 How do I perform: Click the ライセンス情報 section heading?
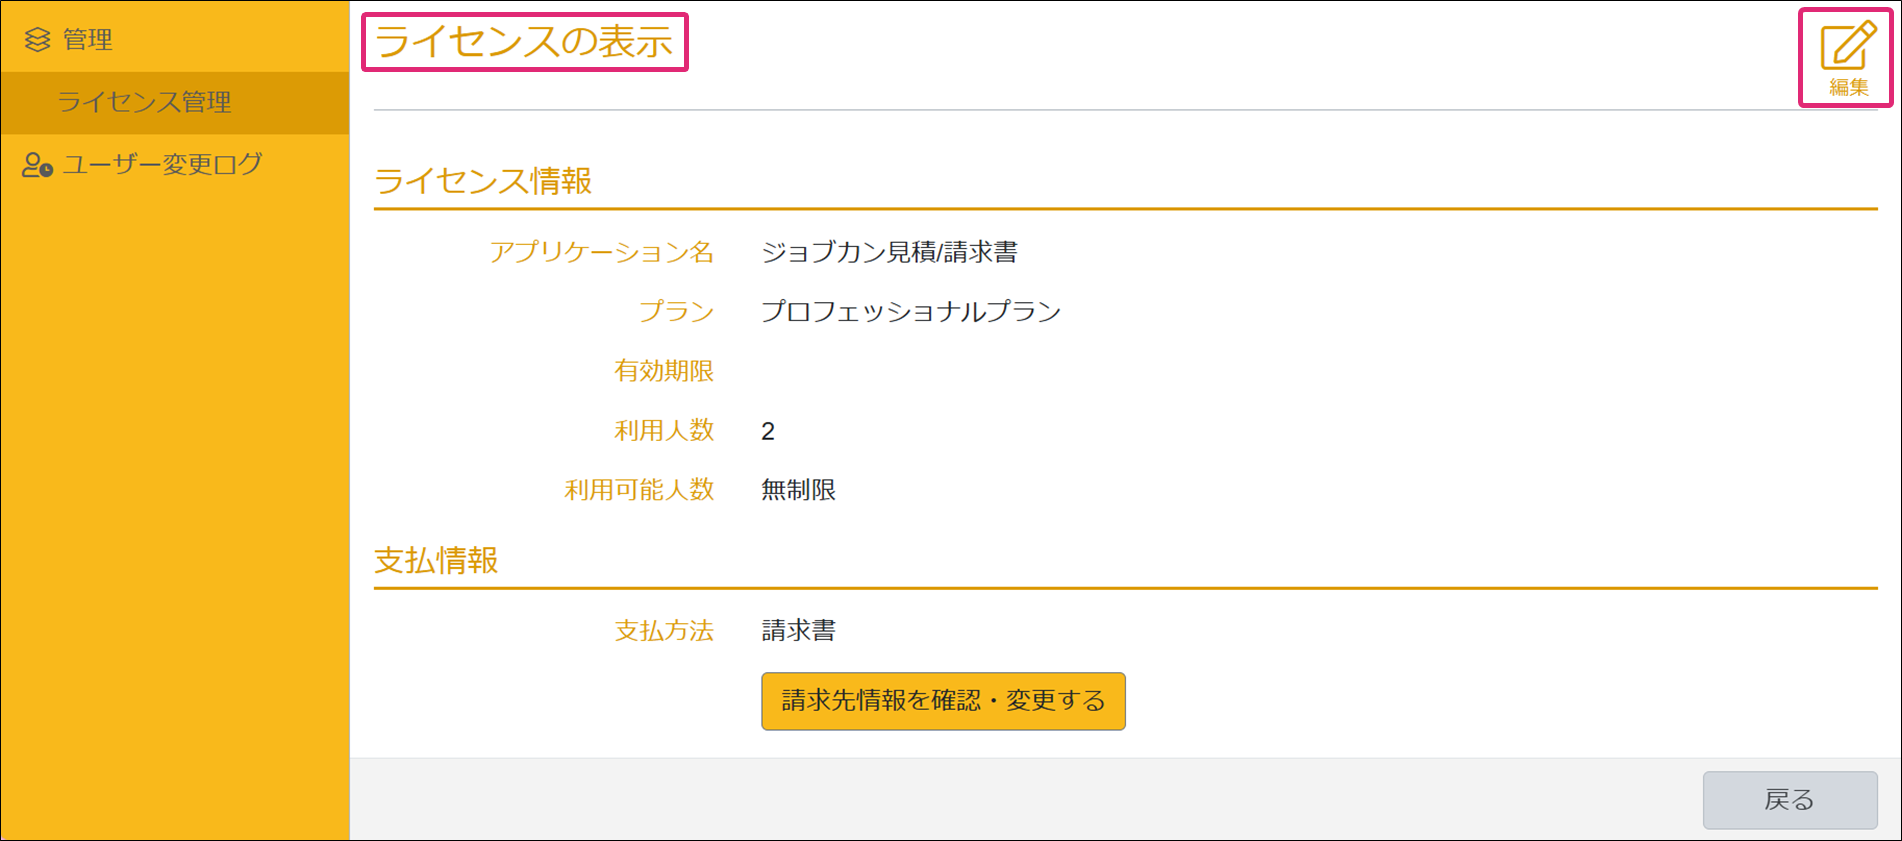[x=483, y=181]
